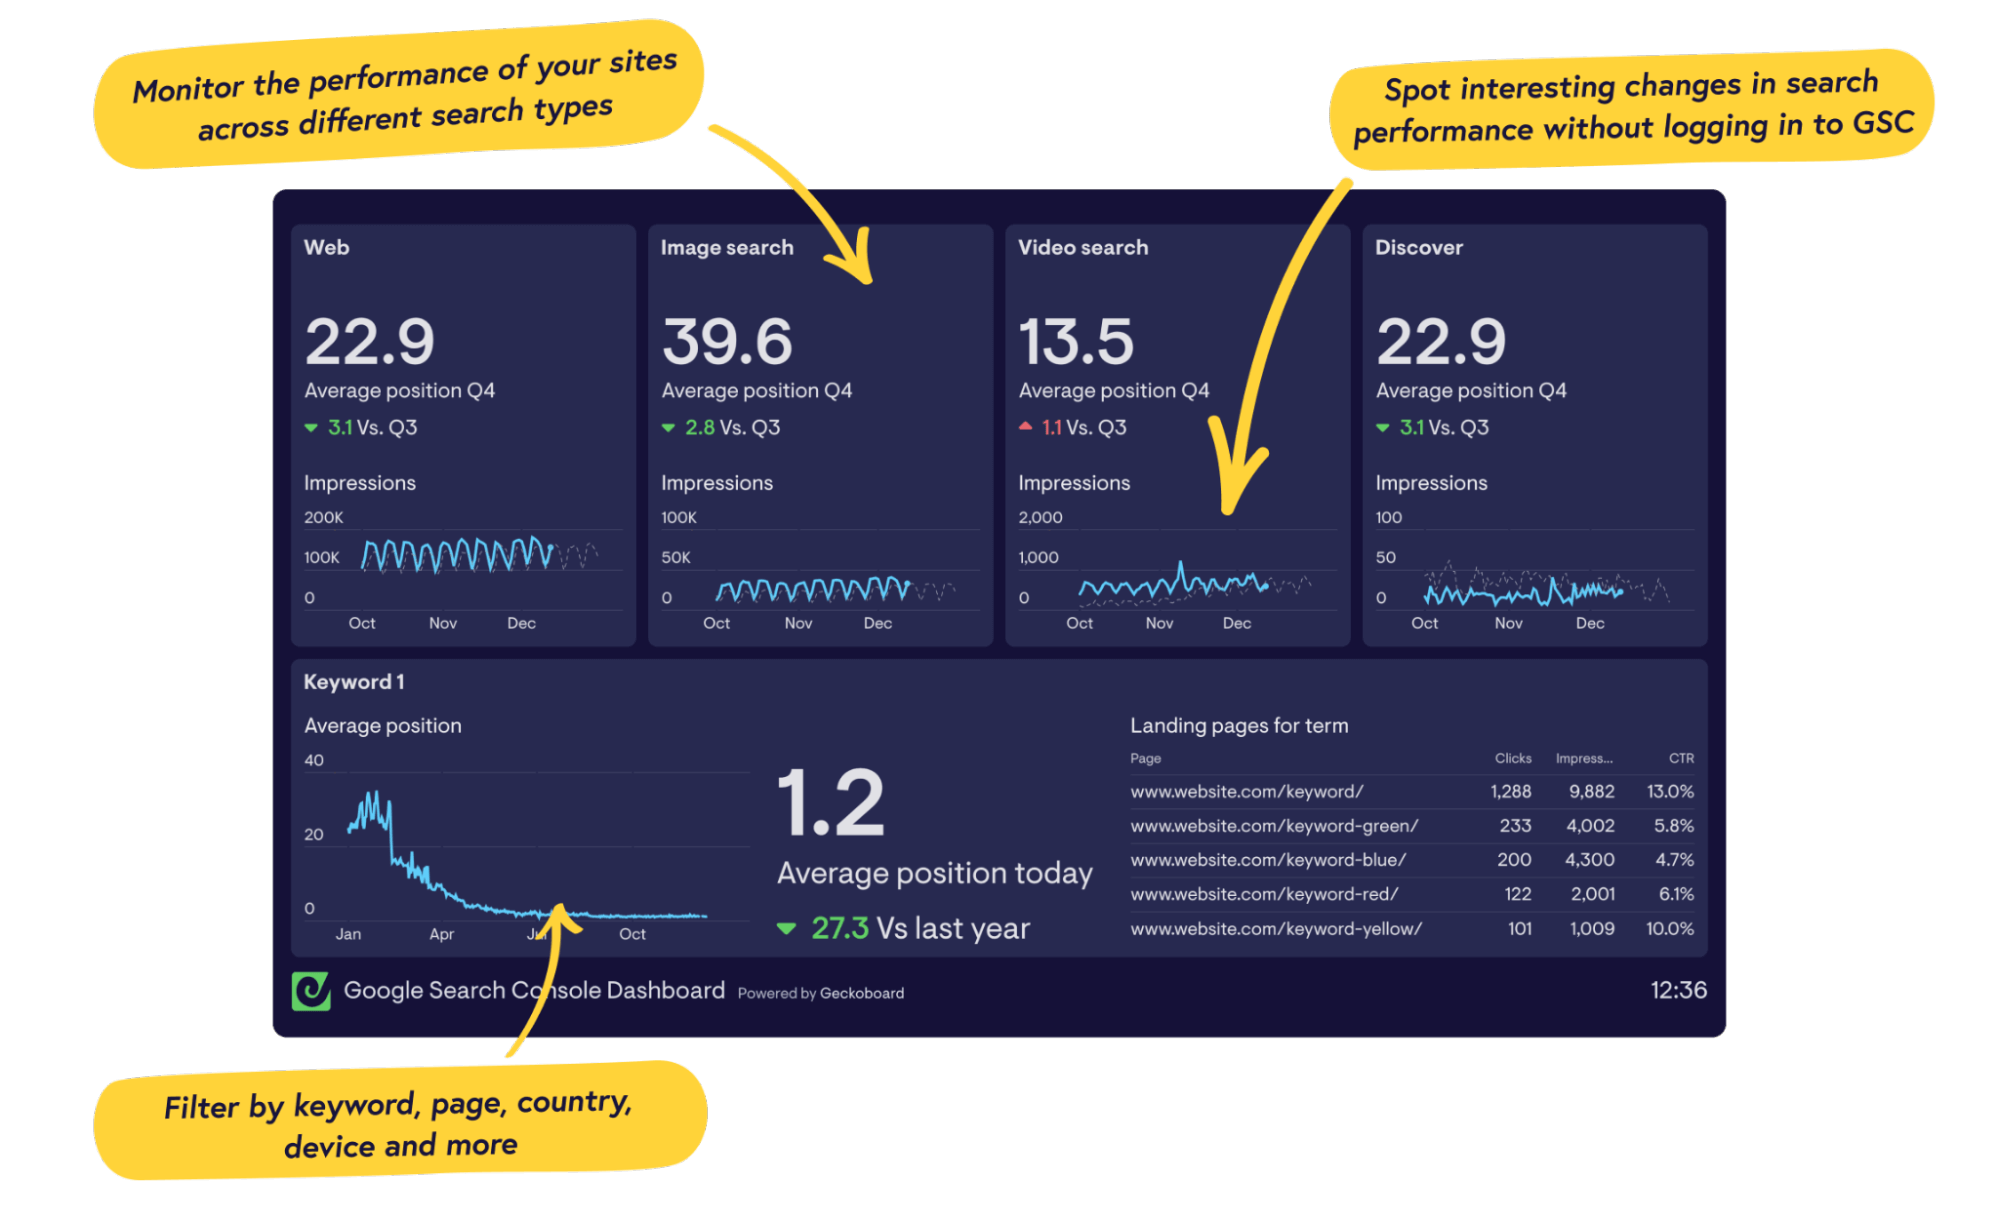
Task: Click the Impress... column header
Action: 1583,758
